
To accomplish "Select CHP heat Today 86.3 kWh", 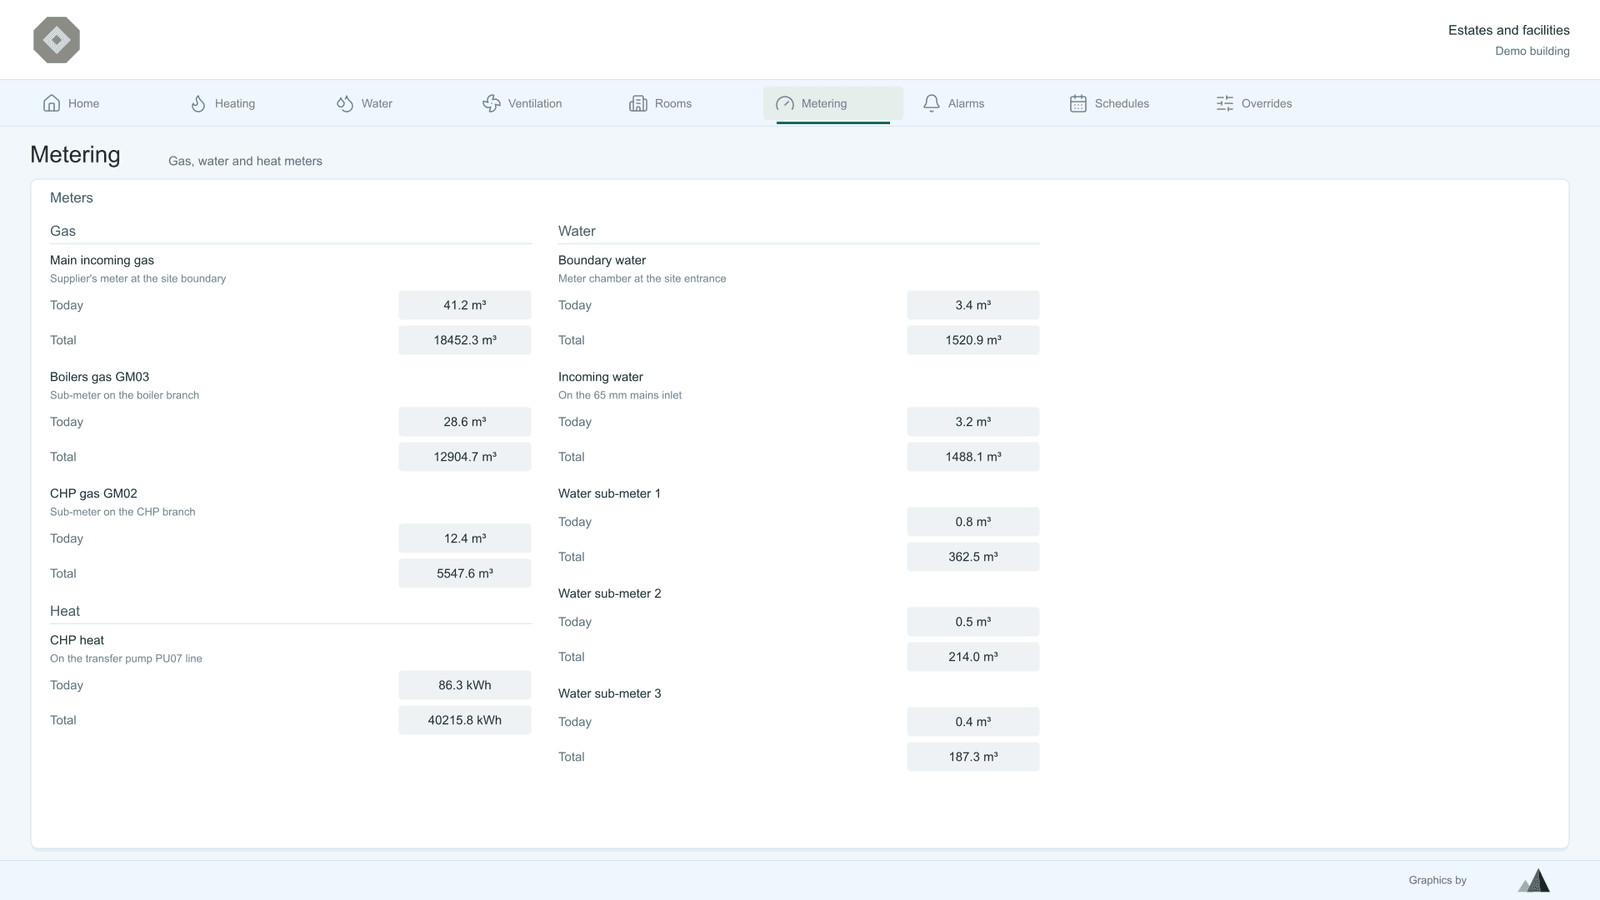I will tap(465, 685).
